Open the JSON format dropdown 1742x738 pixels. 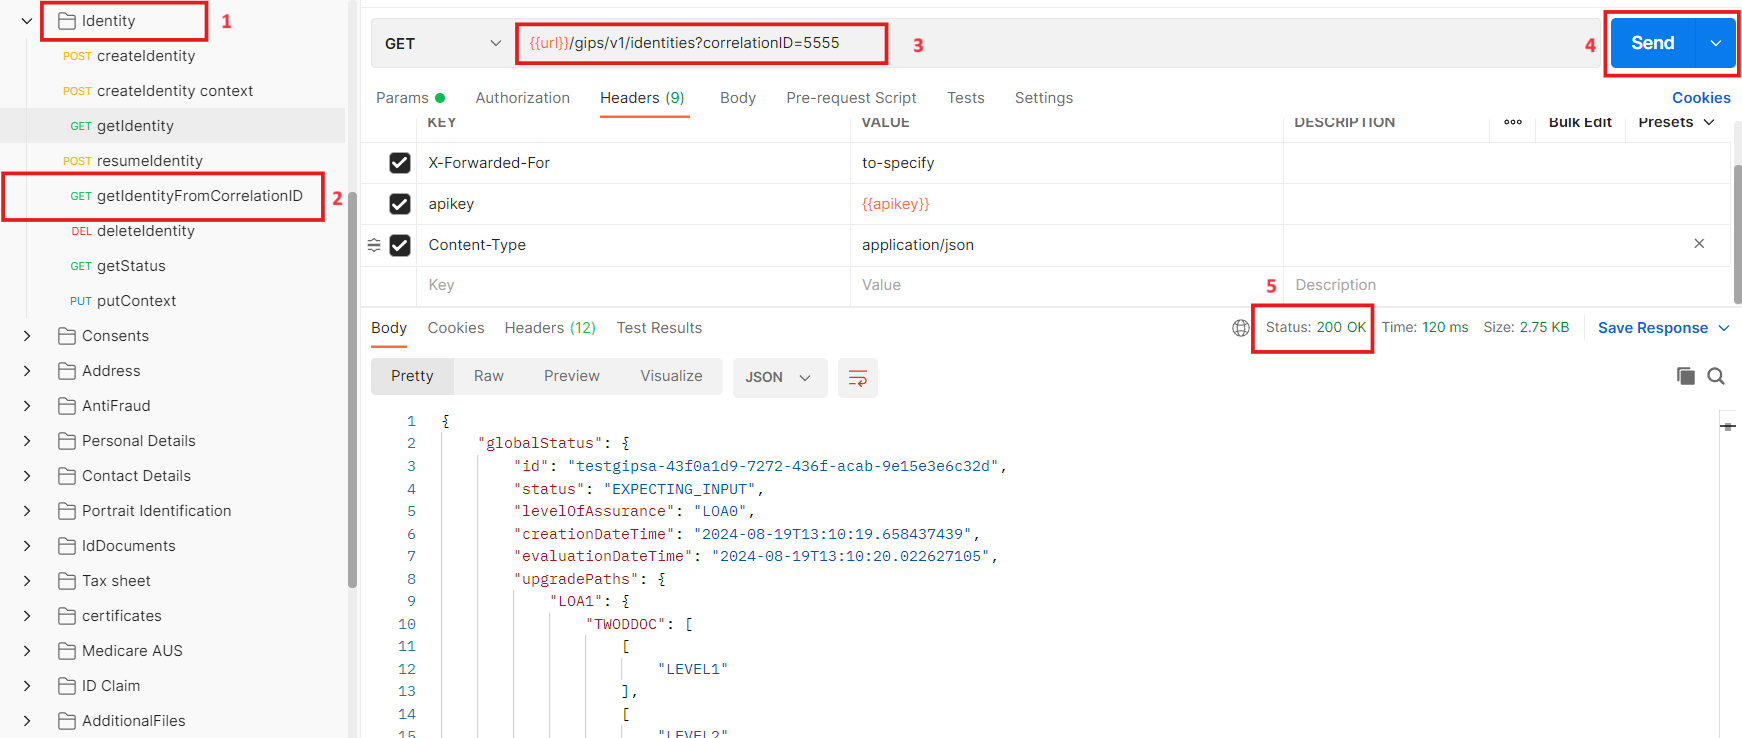(x=780, y=378)
